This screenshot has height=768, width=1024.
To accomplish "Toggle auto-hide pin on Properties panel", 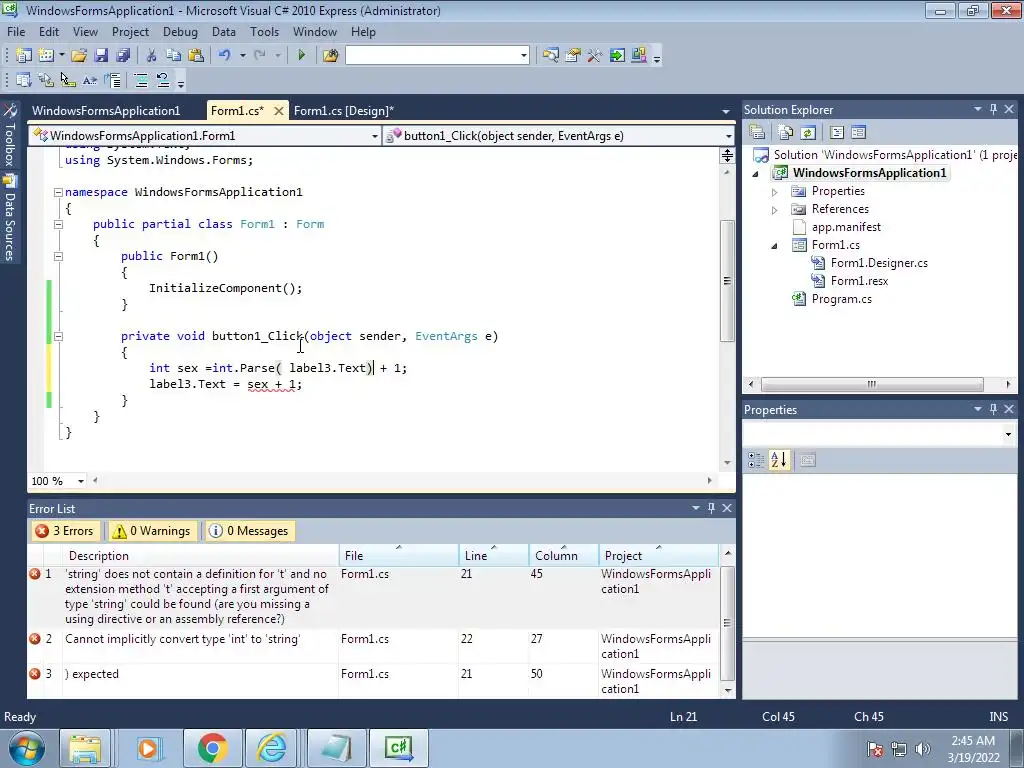I will (993, 409).
